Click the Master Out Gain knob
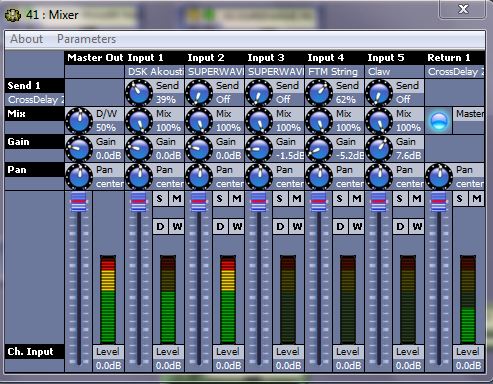This screenshot has height=384, width=493. click(79, 149)
